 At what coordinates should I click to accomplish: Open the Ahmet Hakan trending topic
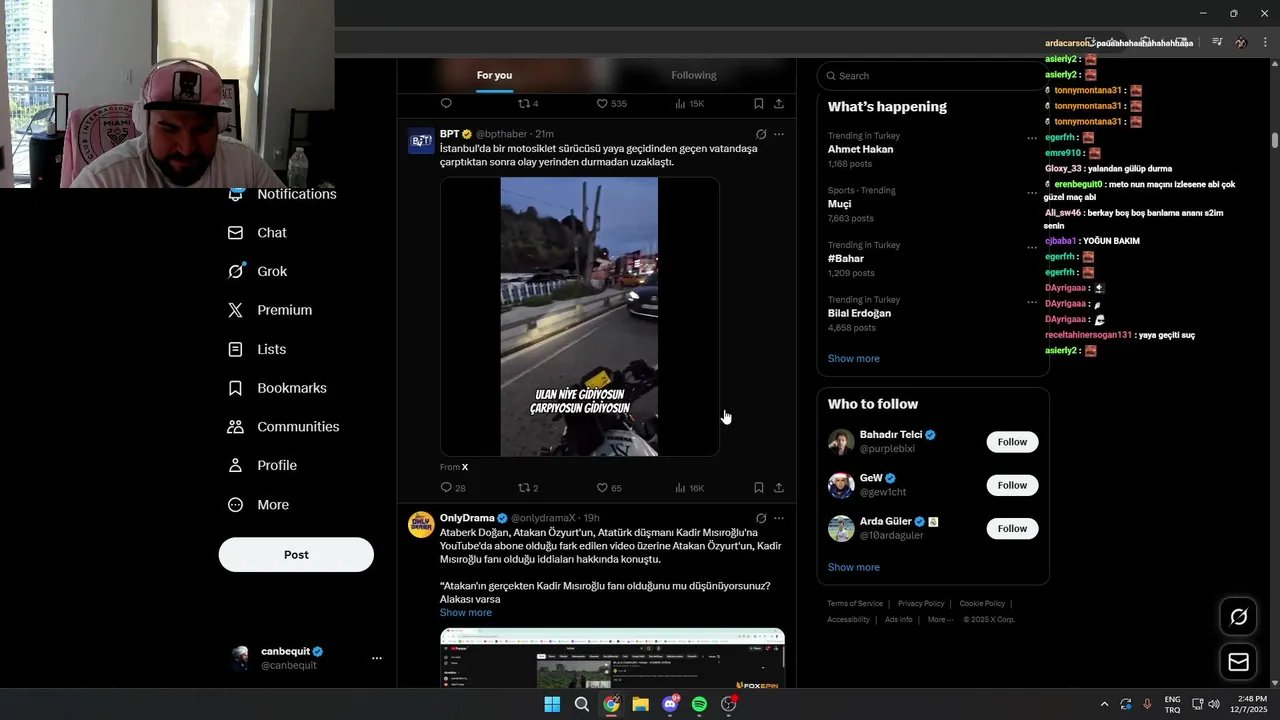(x=860, y=149)
